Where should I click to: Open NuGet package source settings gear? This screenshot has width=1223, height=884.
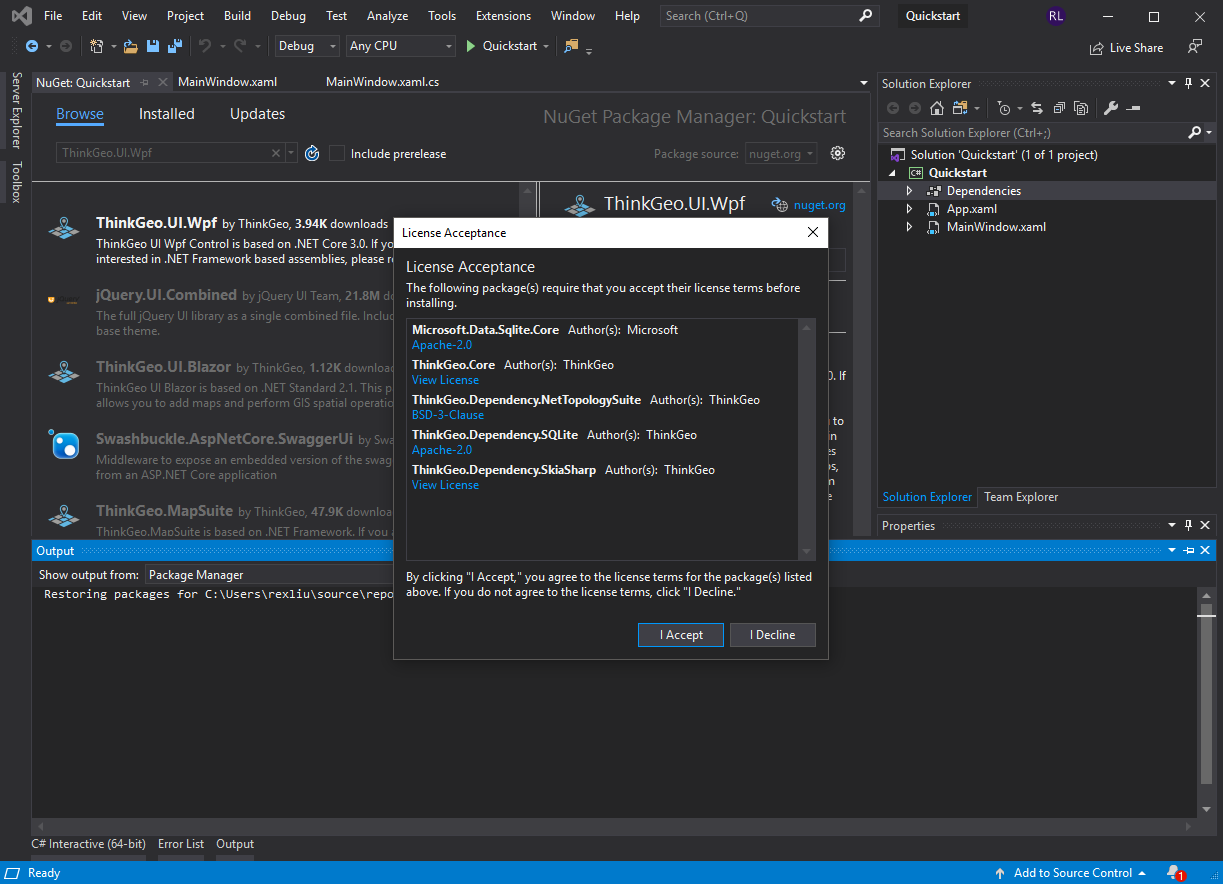coord(838,153)
